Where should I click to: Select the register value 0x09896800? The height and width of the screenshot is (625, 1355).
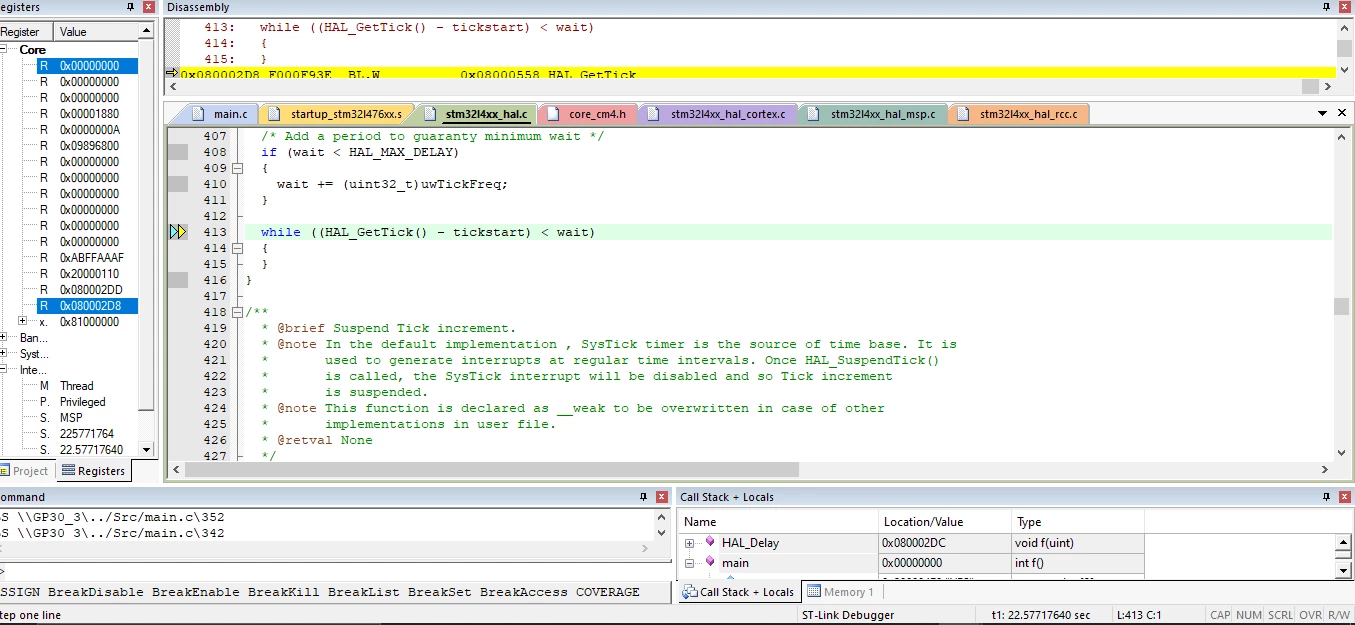[x=89, y=146]
